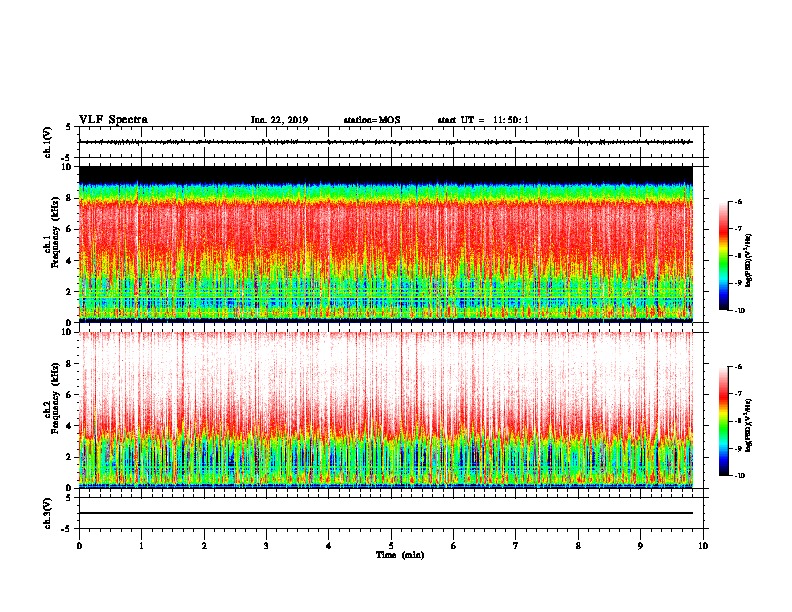Click the ch.1 spectrogram panel

point(386,244)
